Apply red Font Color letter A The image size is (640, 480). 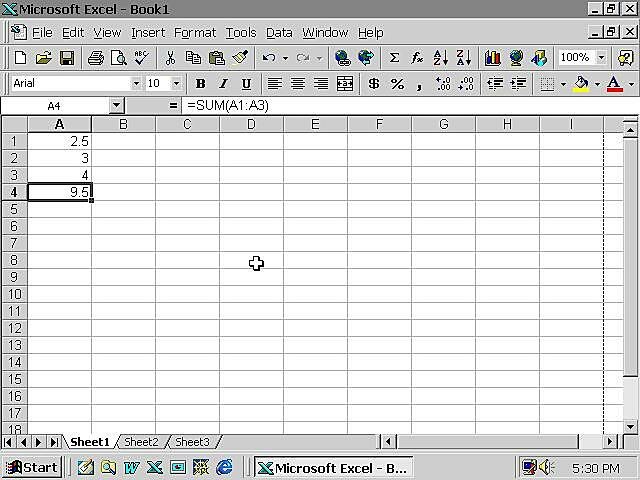pos(615,84)
